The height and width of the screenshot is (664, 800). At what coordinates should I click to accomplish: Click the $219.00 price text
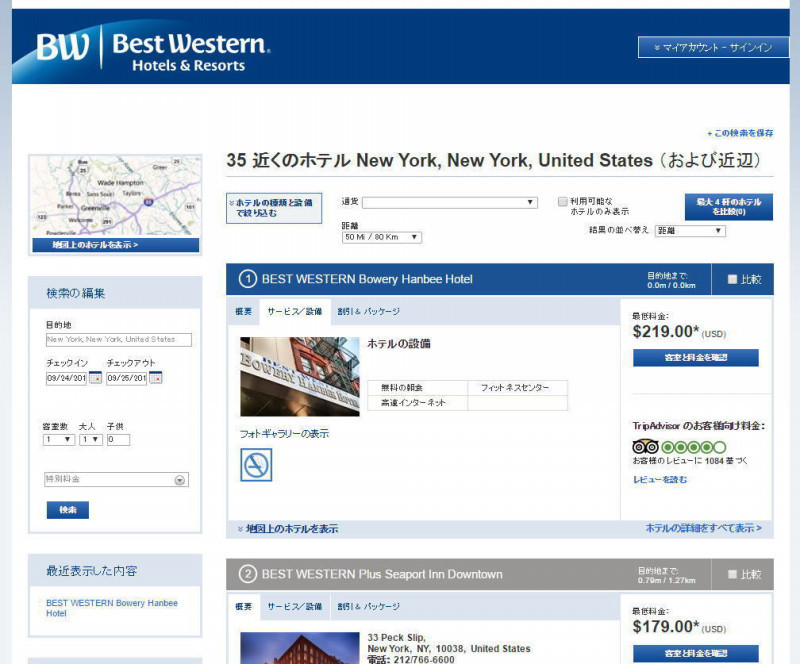click(666, 332)
